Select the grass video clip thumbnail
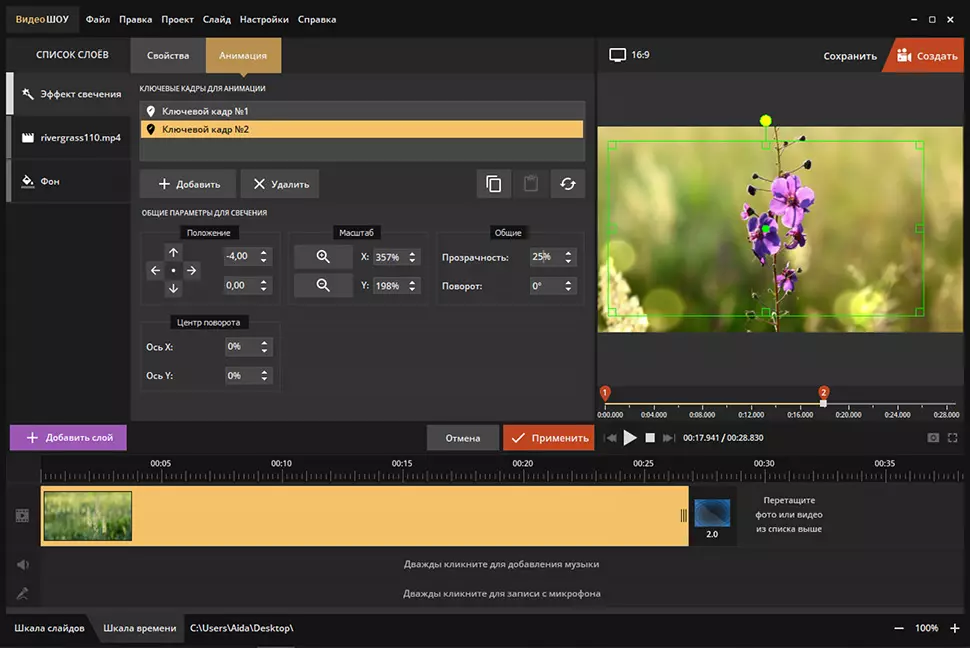Screen dimensions: 970x648 pos(88,516)
